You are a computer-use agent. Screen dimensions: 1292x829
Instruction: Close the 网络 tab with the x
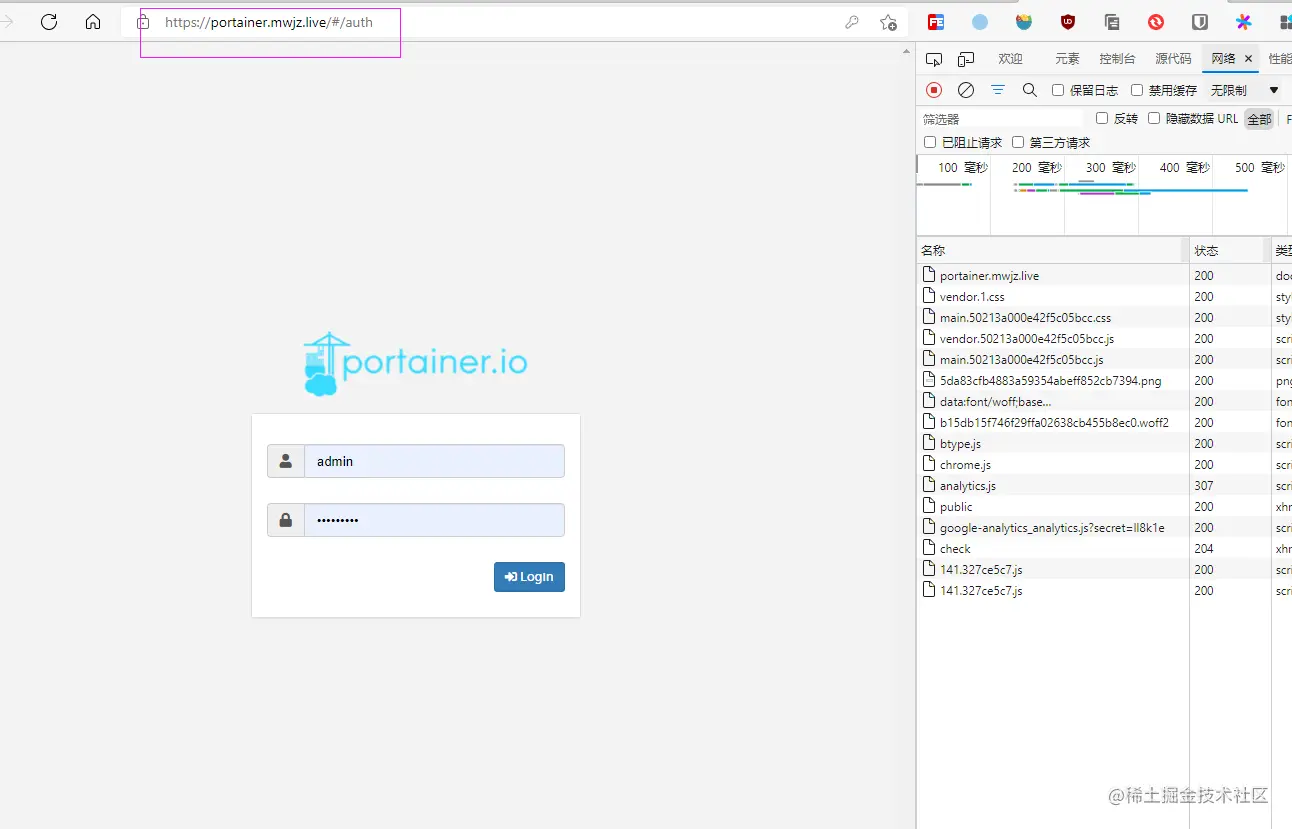(x=1248, y=59)
